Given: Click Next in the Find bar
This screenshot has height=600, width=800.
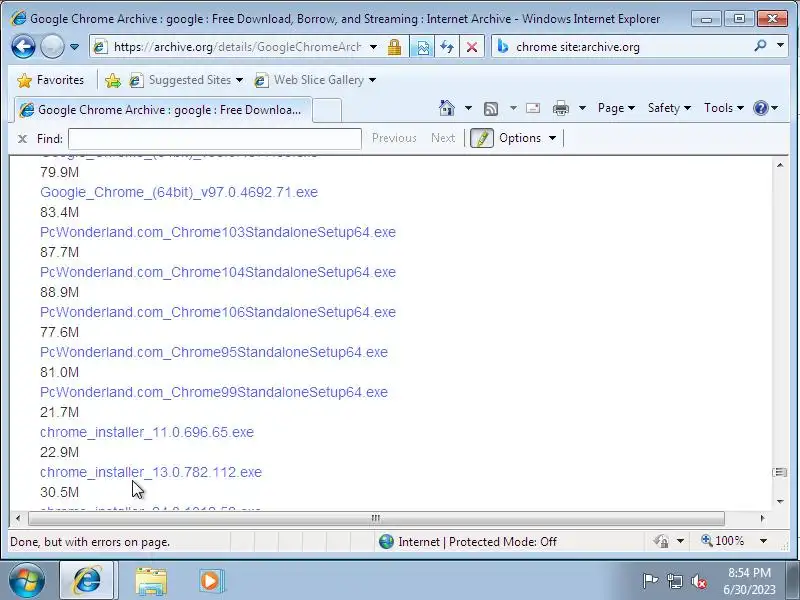Looking at the screenshot, I should pyautogui.click(x=442, y=138).
